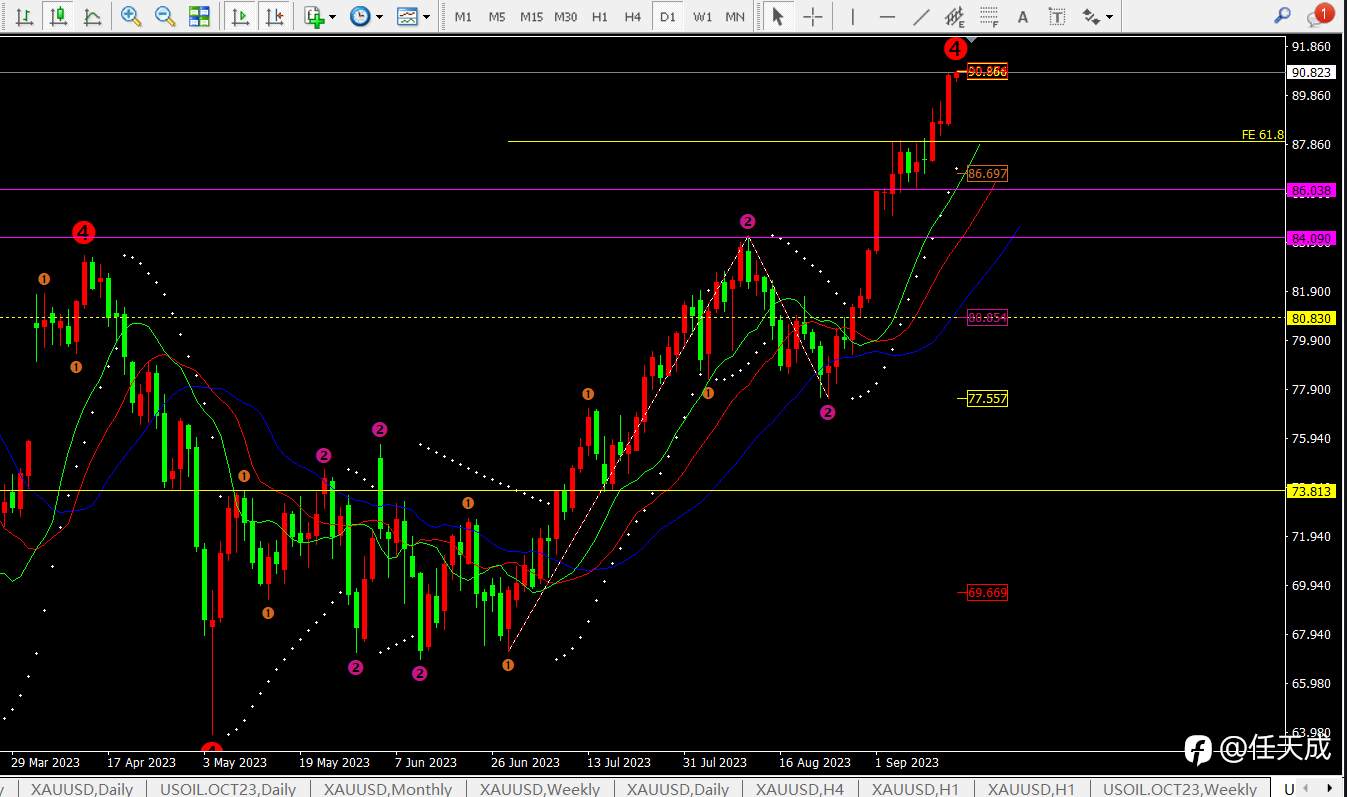Insert a text object with A tool
1347x797 pixels.
[x=1022, y=16]
